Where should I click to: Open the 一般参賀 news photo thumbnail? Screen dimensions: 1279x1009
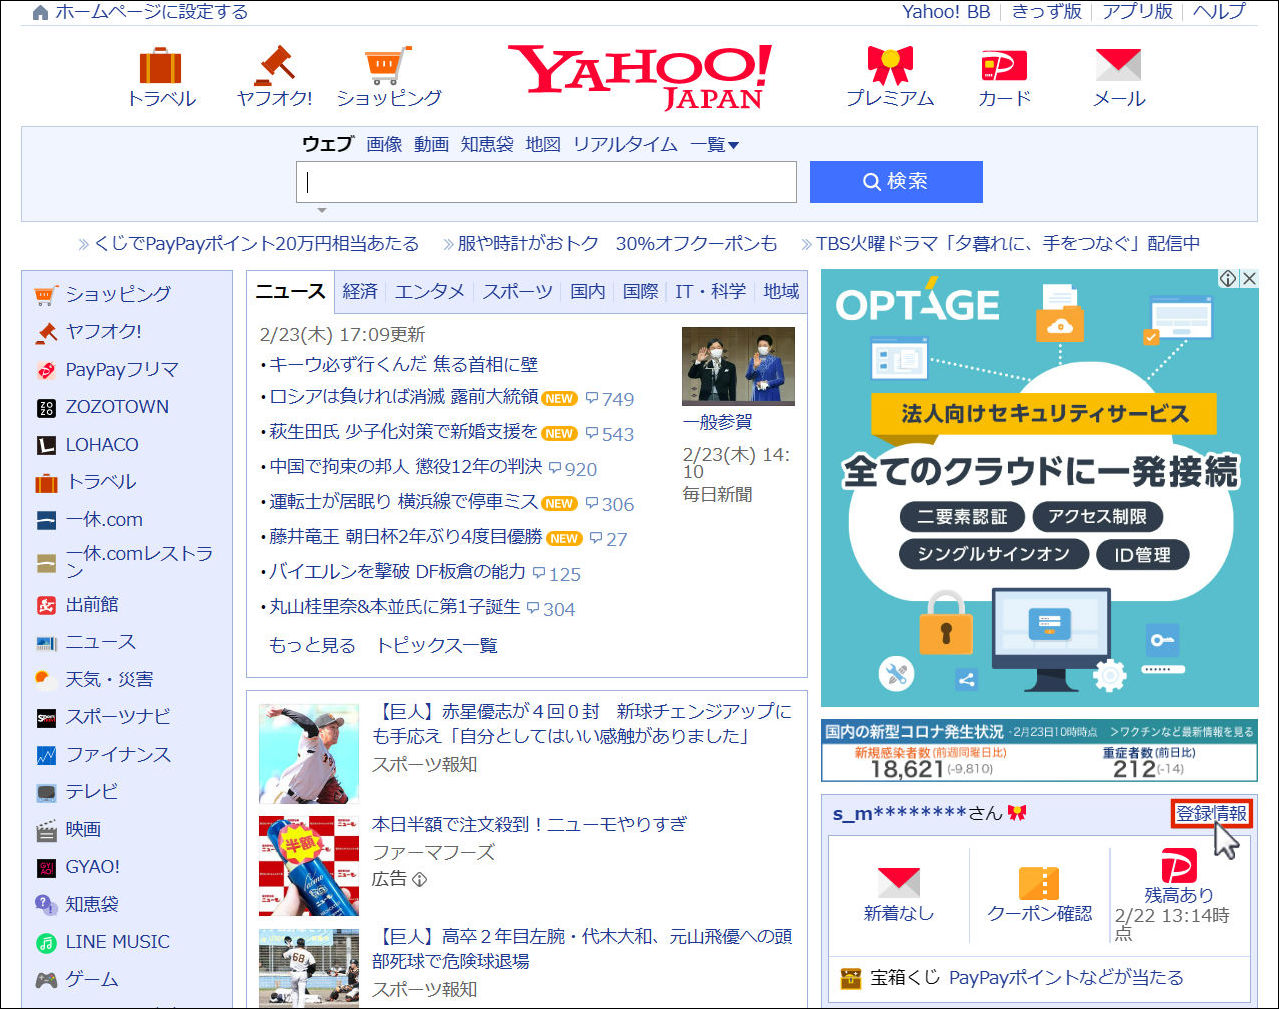tap(738, 366)
